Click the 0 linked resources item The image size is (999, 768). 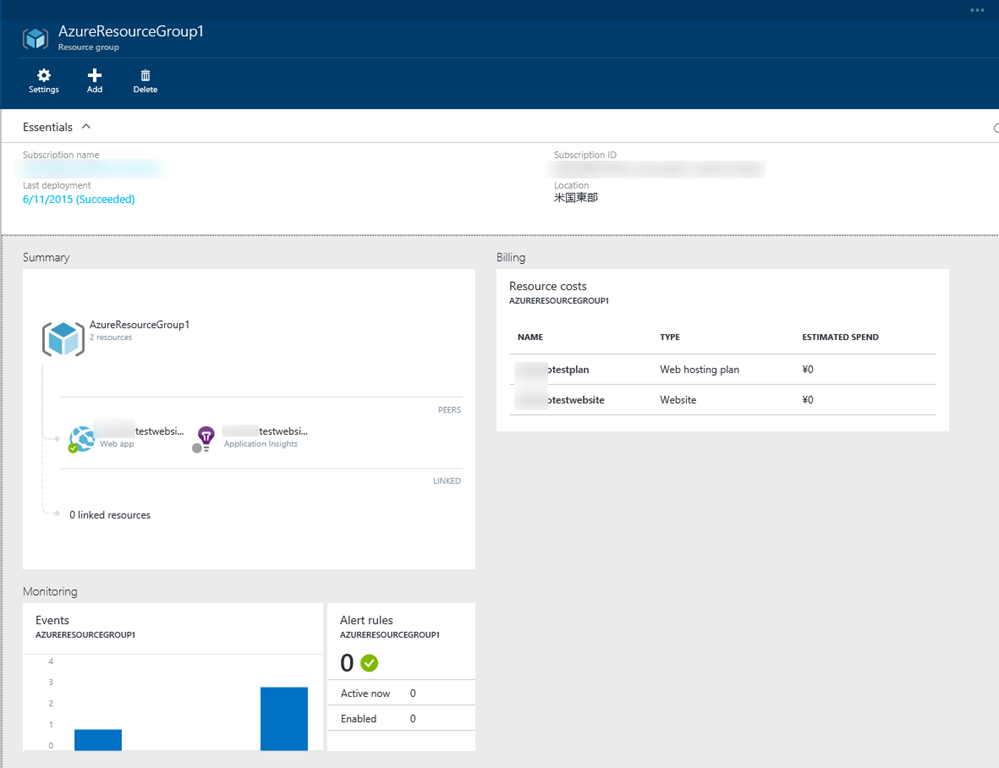pos(110,515)
